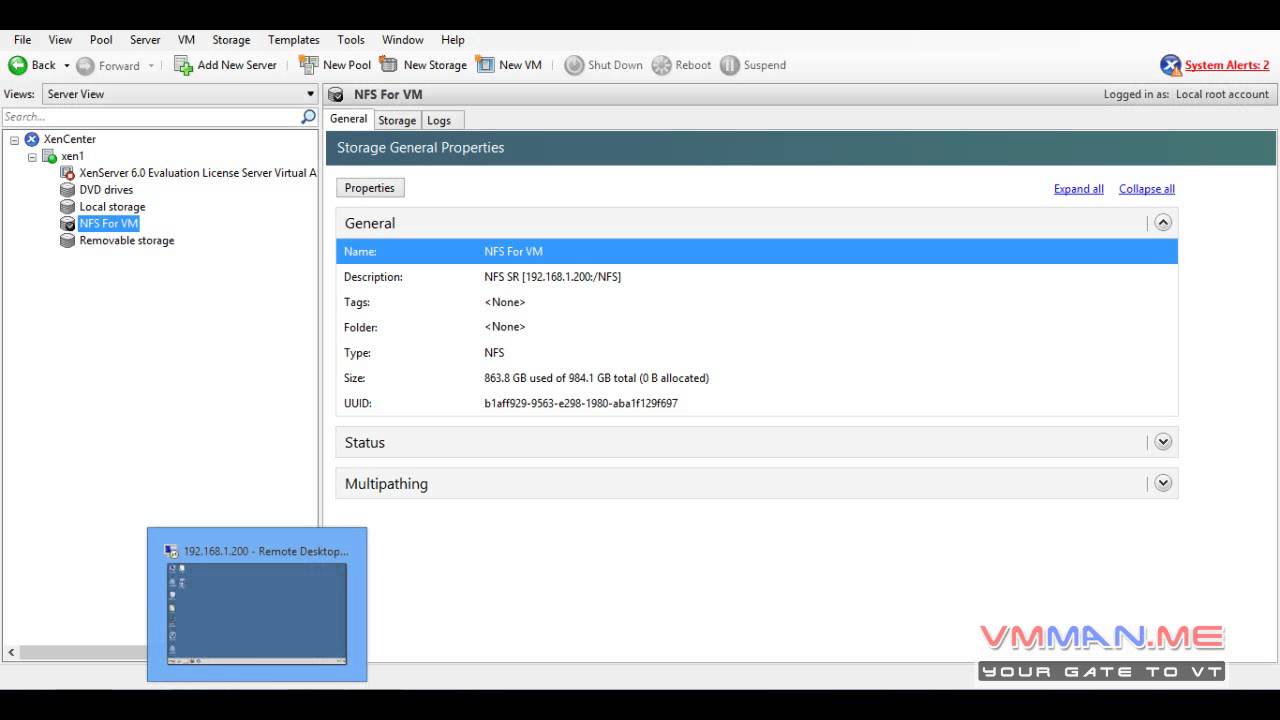Select the UUID value b1aff929
The image size is (1280, 720).
click(581, 404)
